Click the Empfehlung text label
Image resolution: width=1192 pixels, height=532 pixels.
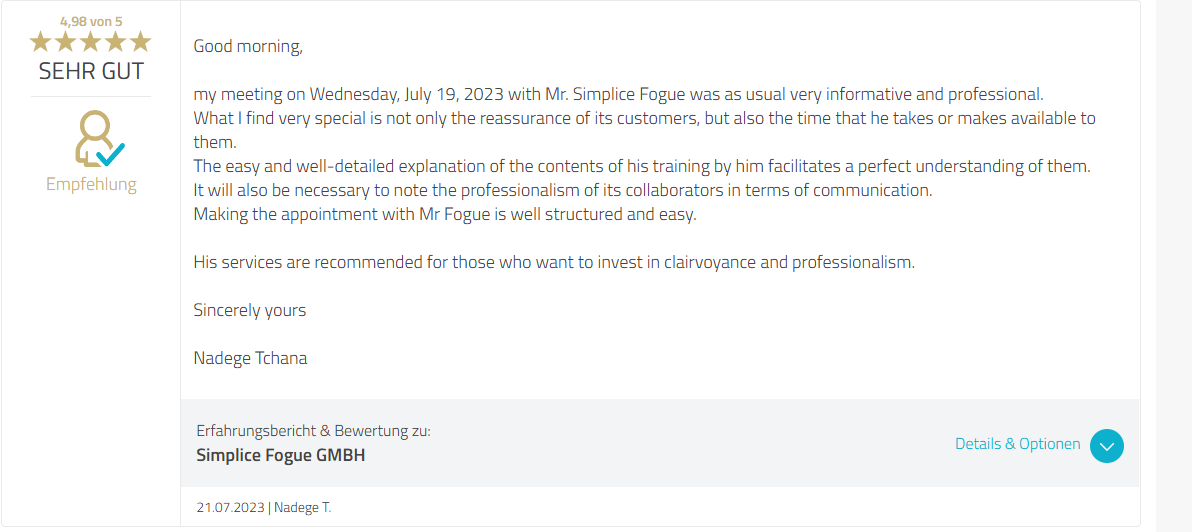tap(91, 184)
